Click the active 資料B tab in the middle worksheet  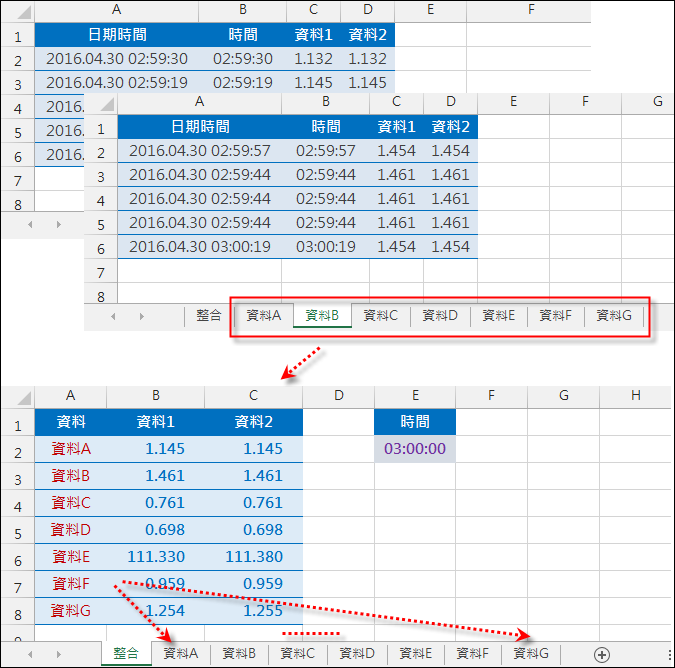[x=322, y=315]
